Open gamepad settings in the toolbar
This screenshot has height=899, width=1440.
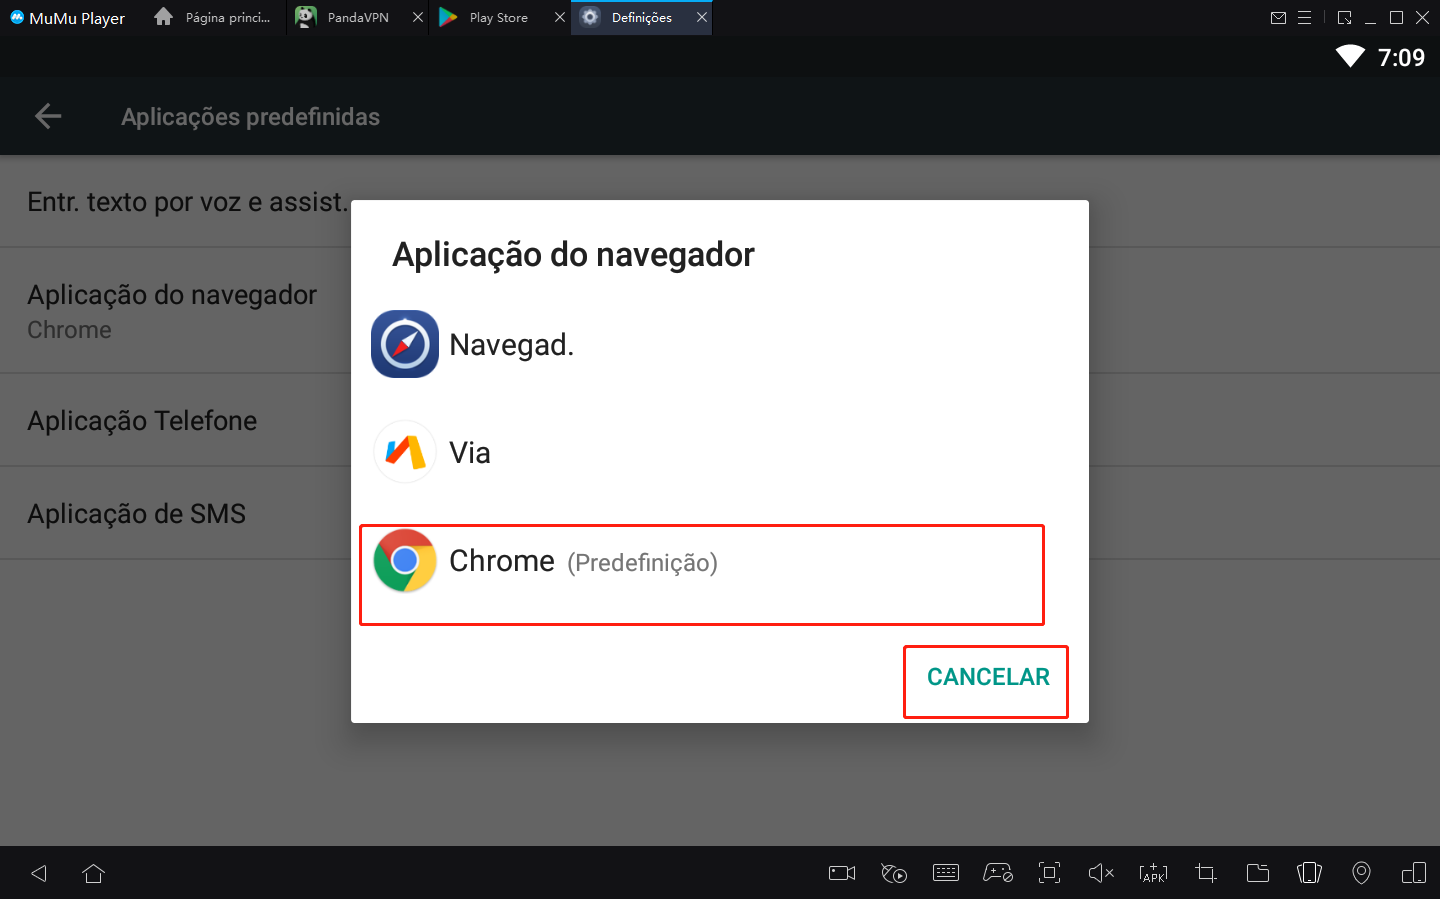coord(999,872)
